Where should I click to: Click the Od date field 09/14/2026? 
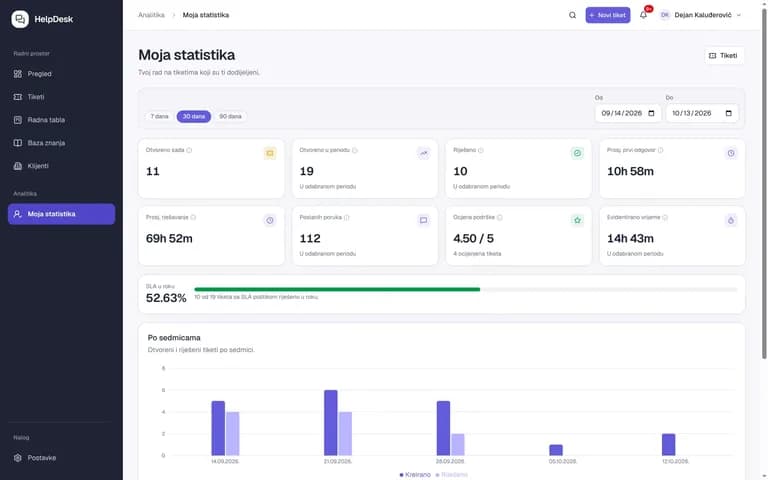coord(628,113)
